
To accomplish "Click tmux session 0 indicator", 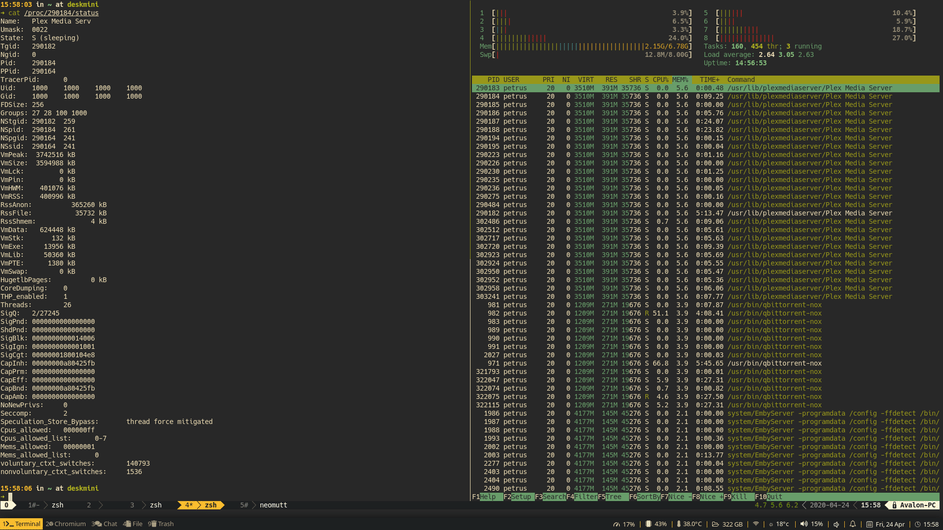I will click(x=6, y=505).
